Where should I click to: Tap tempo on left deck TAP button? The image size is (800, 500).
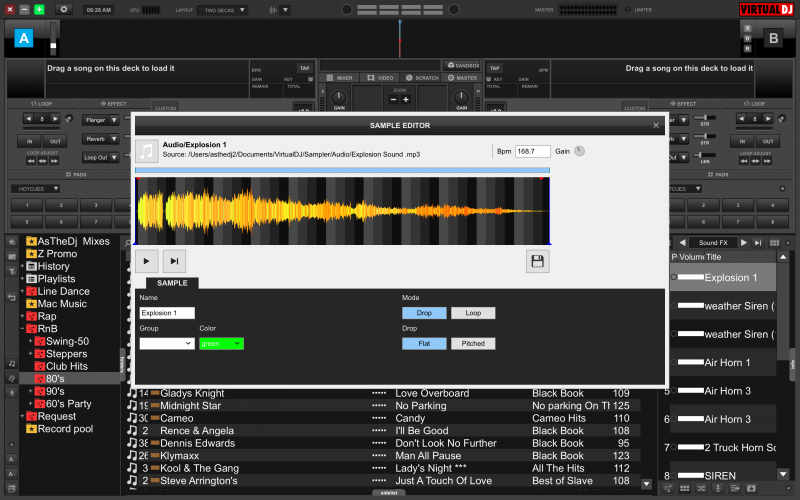(305, 68)
